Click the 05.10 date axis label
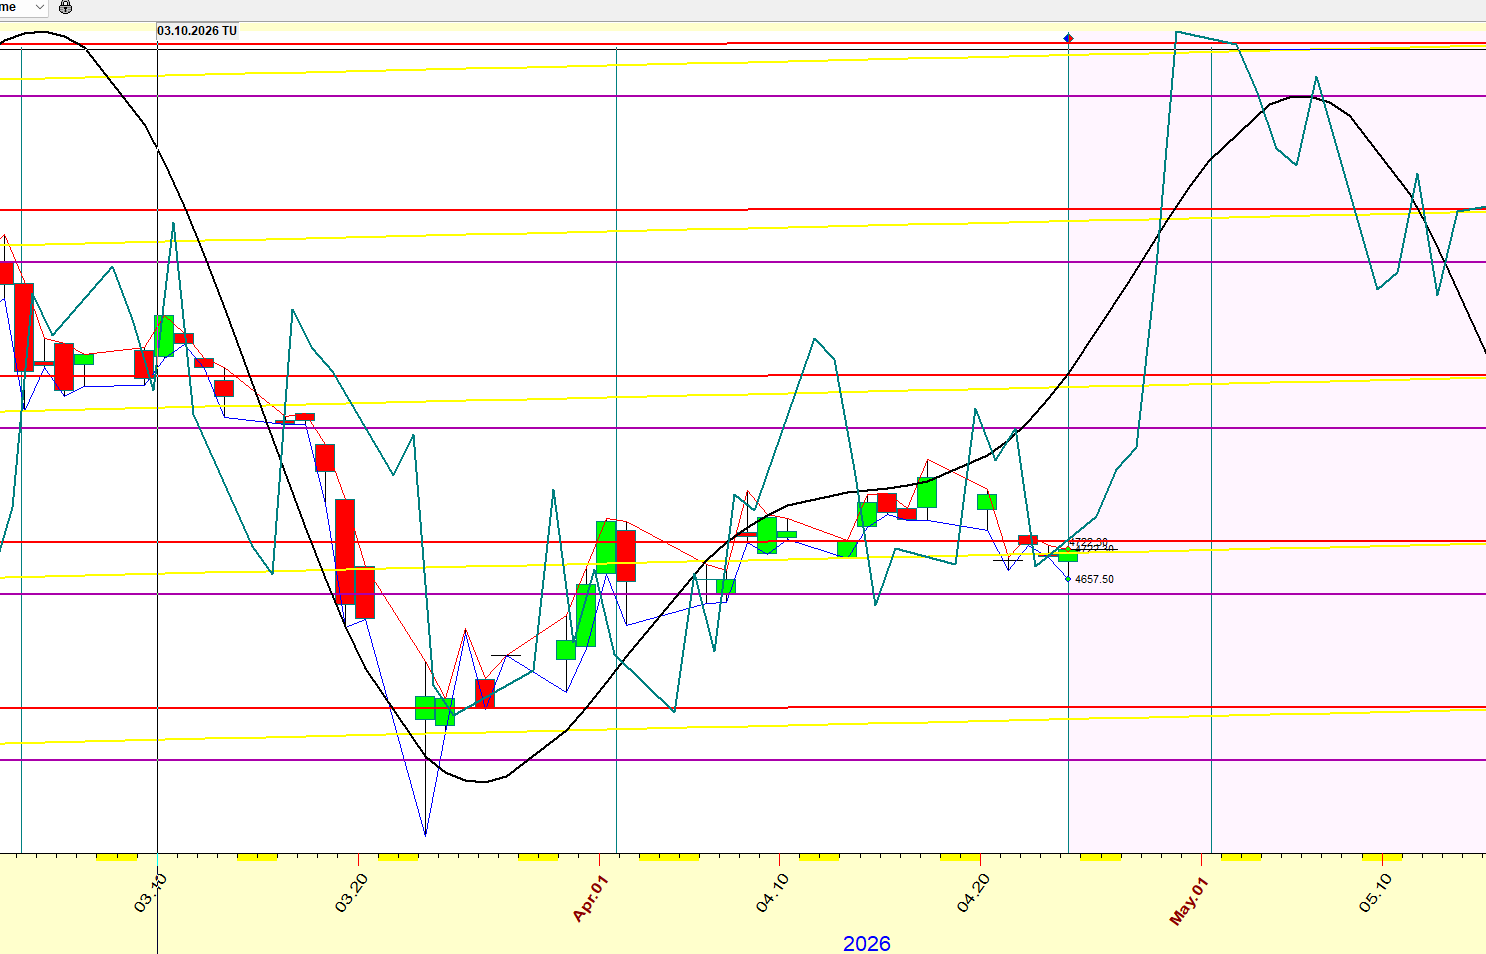This screenshot has width=1486, height=954. click(1375, 893)
